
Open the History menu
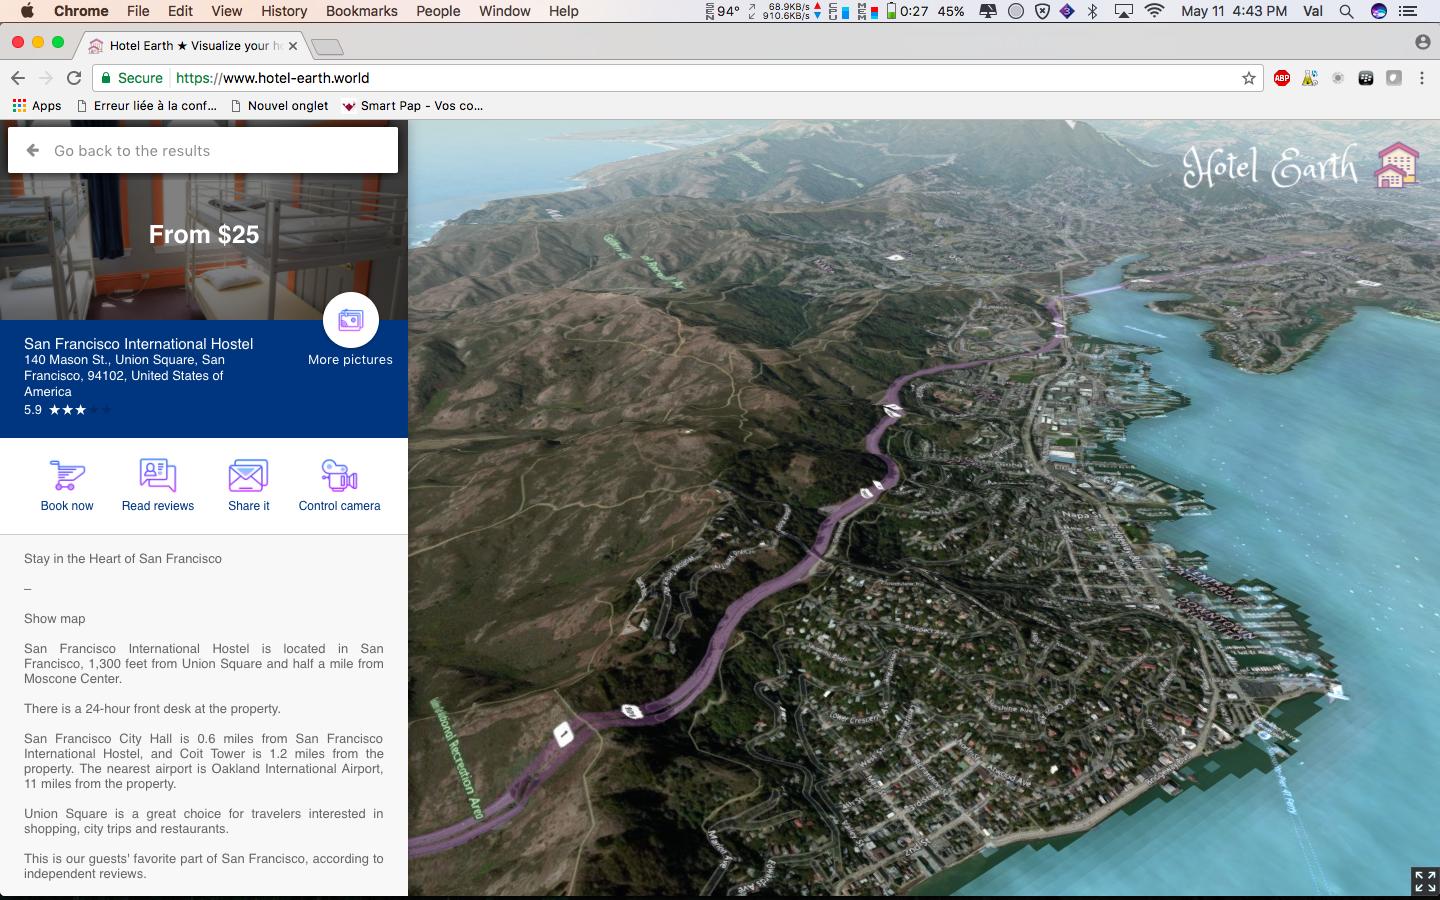284,11
